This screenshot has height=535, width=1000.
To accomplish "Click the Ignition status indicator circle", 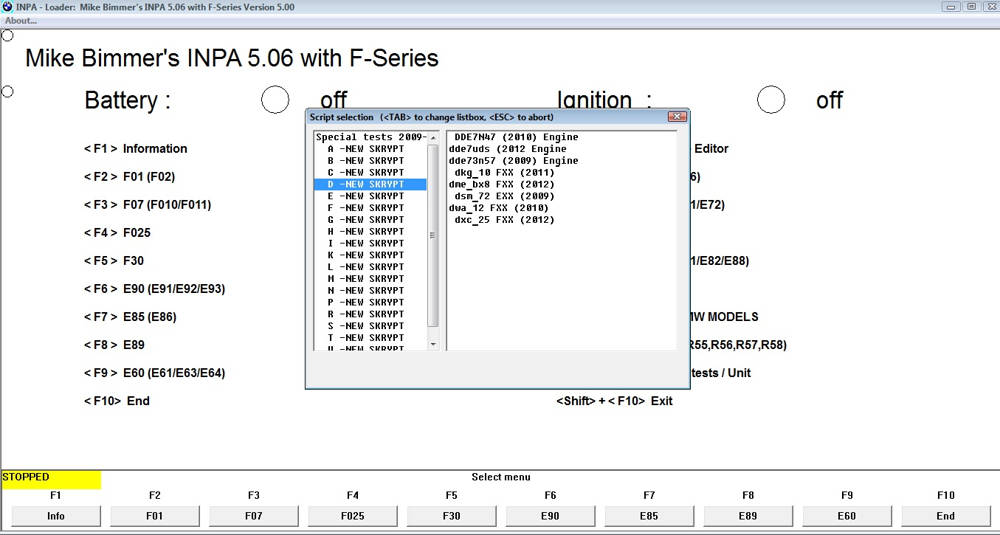I will [770, 100].
